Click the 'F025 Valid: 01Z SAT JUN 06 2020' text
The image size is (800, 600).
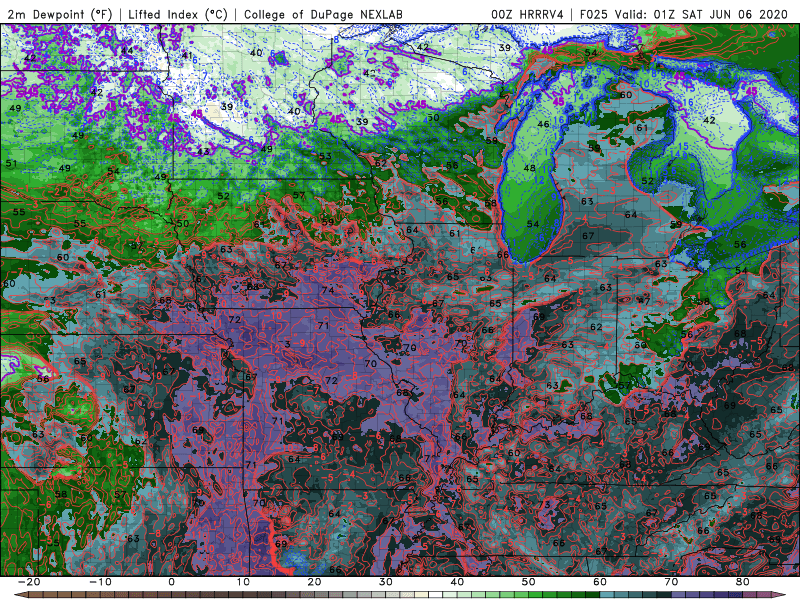coord(684,14)
